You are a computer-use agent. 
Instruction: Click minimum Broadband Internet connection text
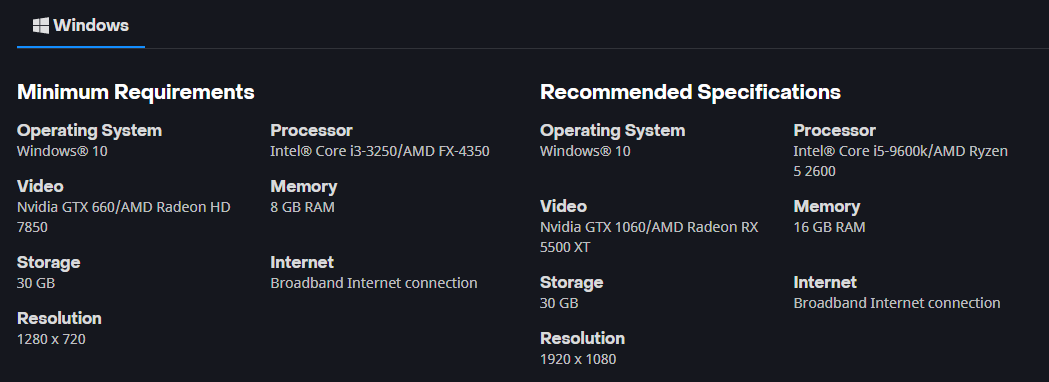[x=374, y=283]
